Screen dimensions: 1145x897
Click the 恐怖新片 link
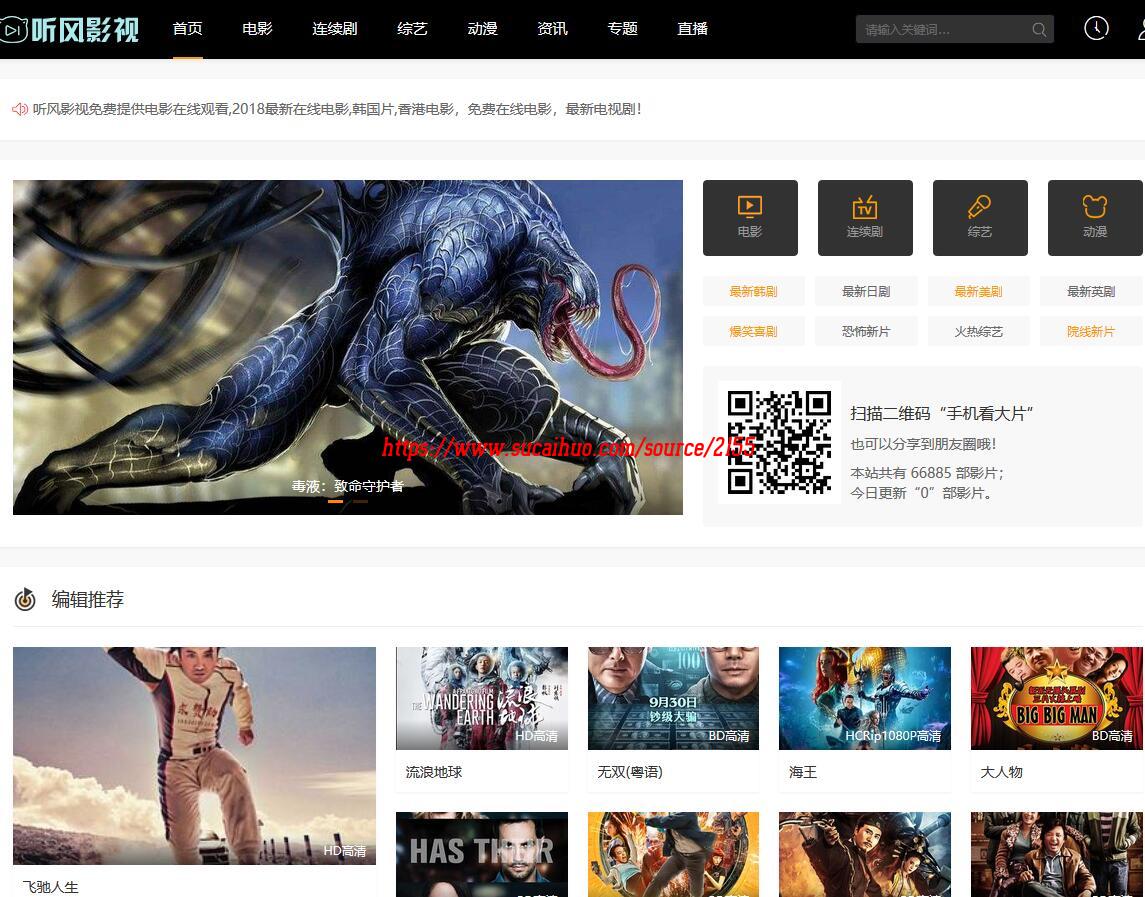pos(866,332)
